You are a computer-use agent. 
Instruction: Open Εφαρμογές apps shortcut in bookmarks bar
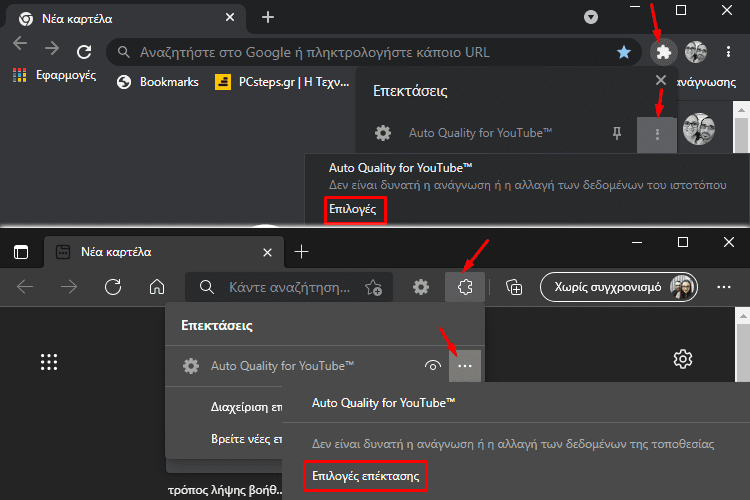click(55, 75)
